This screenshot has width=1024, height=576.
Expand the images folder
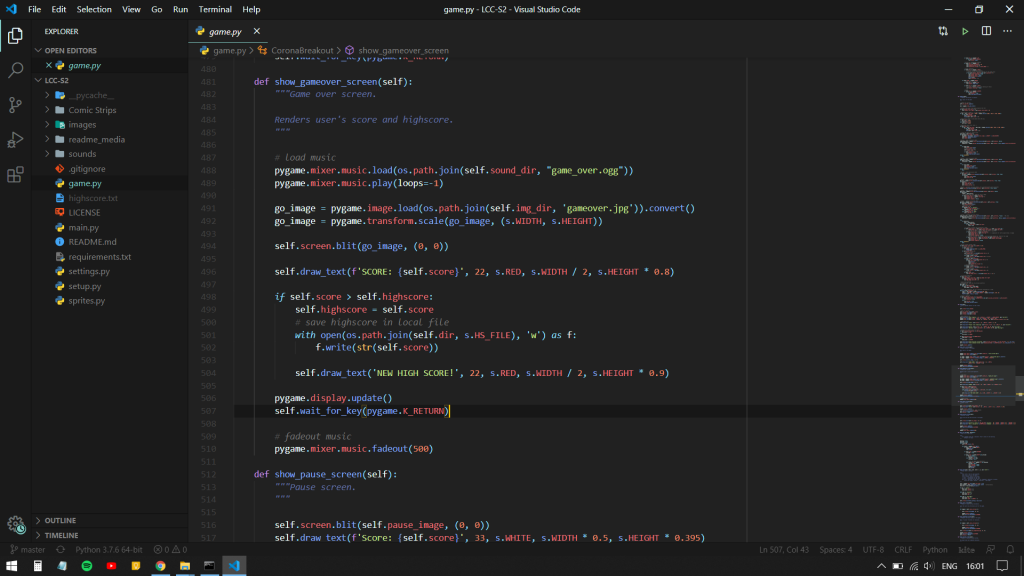click(82, 125)
